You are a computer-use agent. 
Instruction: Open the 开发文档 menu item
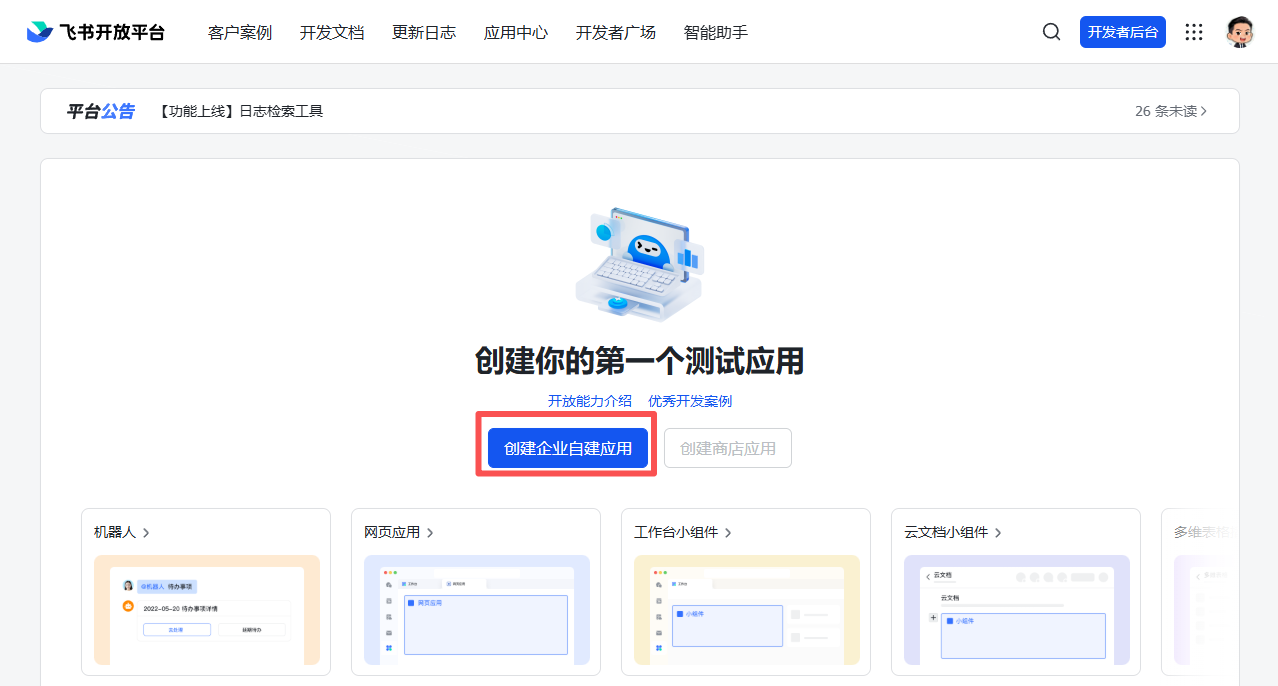pyautogui.click(x=332, y=32)
